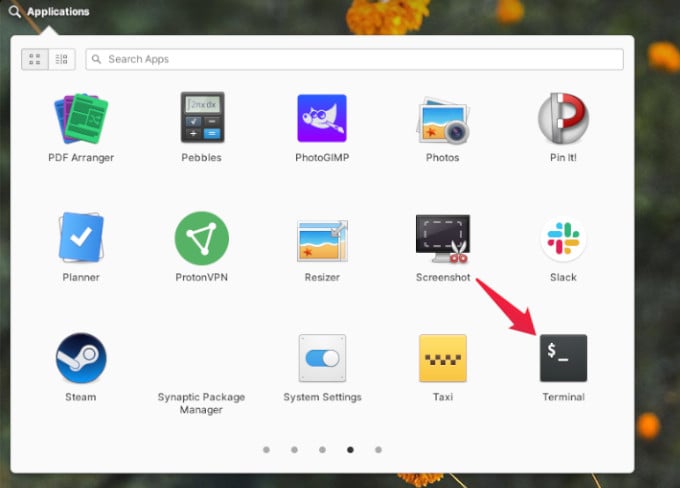This screenshot has width=680, height=488.
Task: Switch to grid view
Action: (x=35, y=59)
